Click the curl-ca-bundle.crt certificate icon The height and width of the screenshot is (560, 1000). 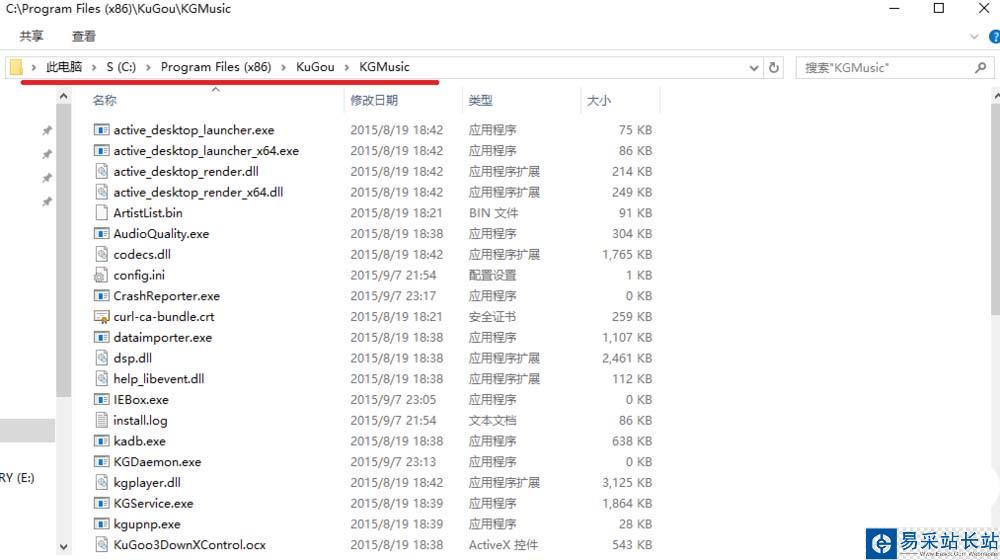101,317
